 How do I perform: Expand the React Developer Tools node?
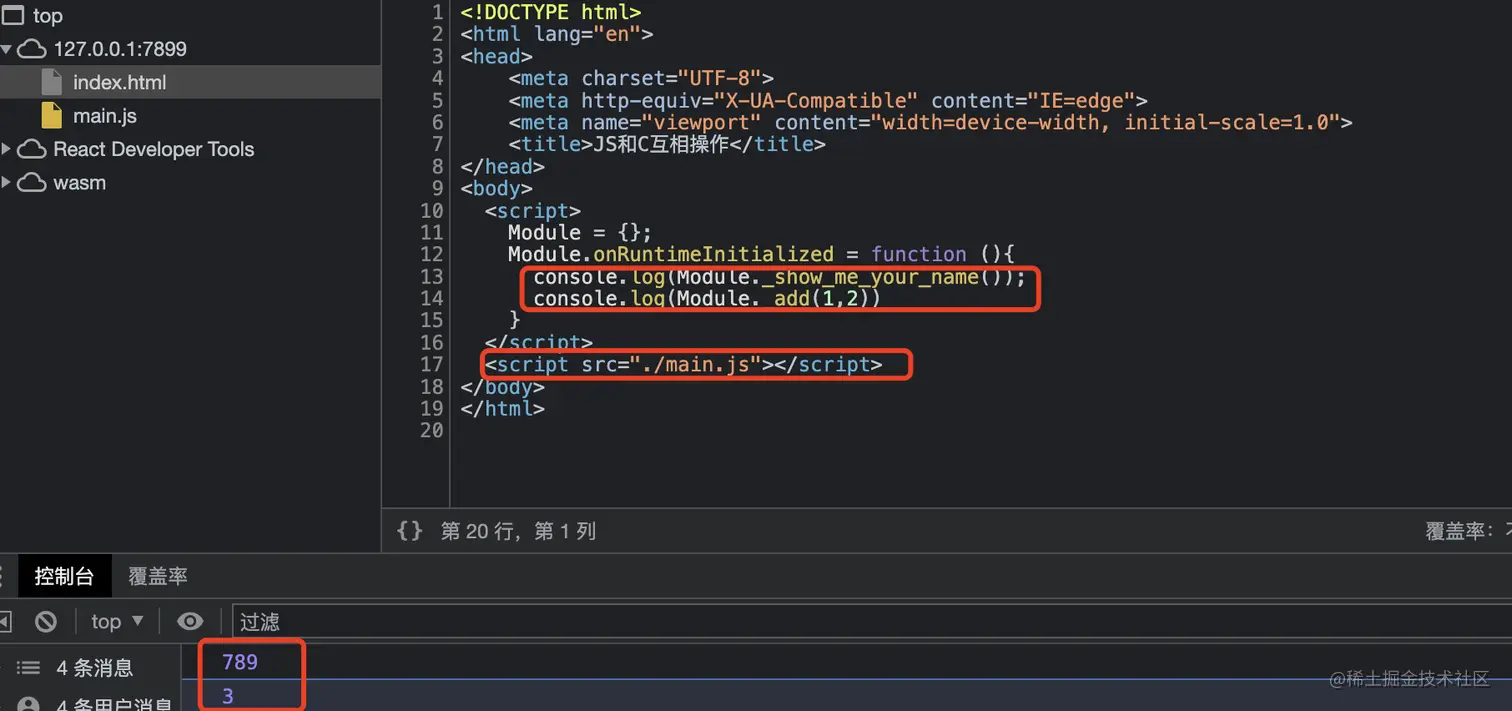(x=6, y=149)
